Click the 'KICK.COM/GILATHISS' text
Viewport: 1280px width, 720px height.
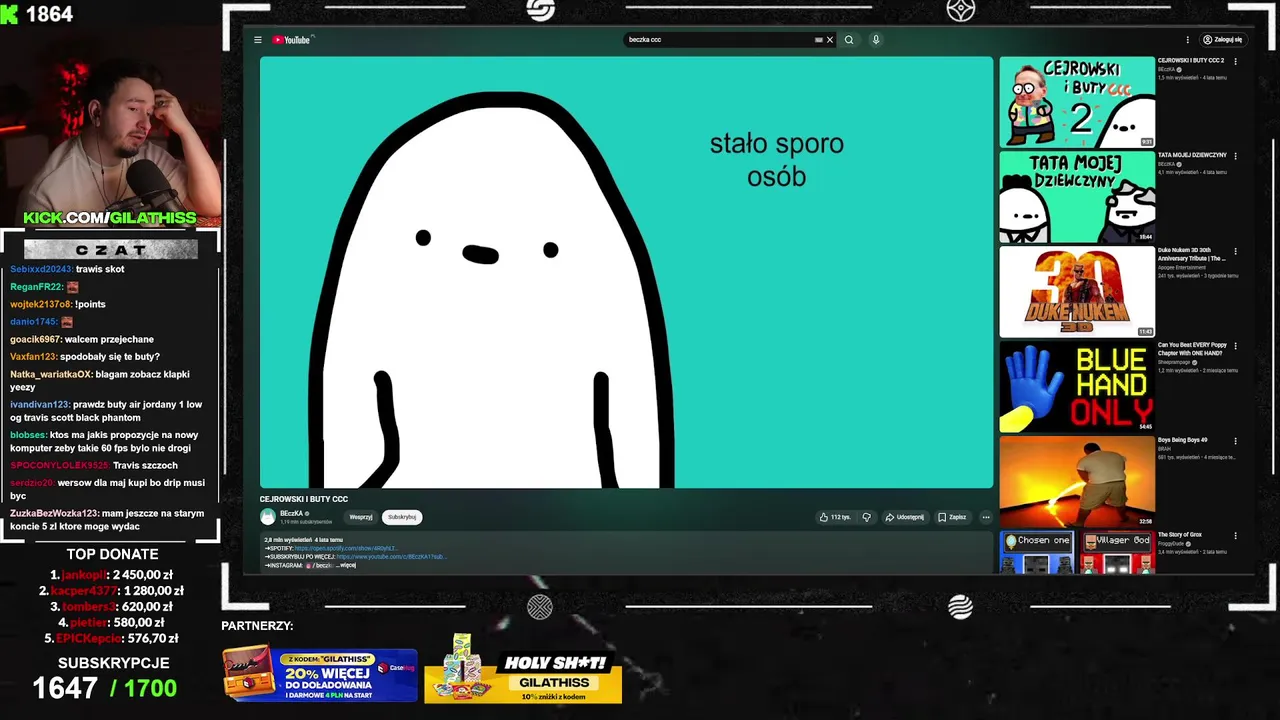click(110, 218)
